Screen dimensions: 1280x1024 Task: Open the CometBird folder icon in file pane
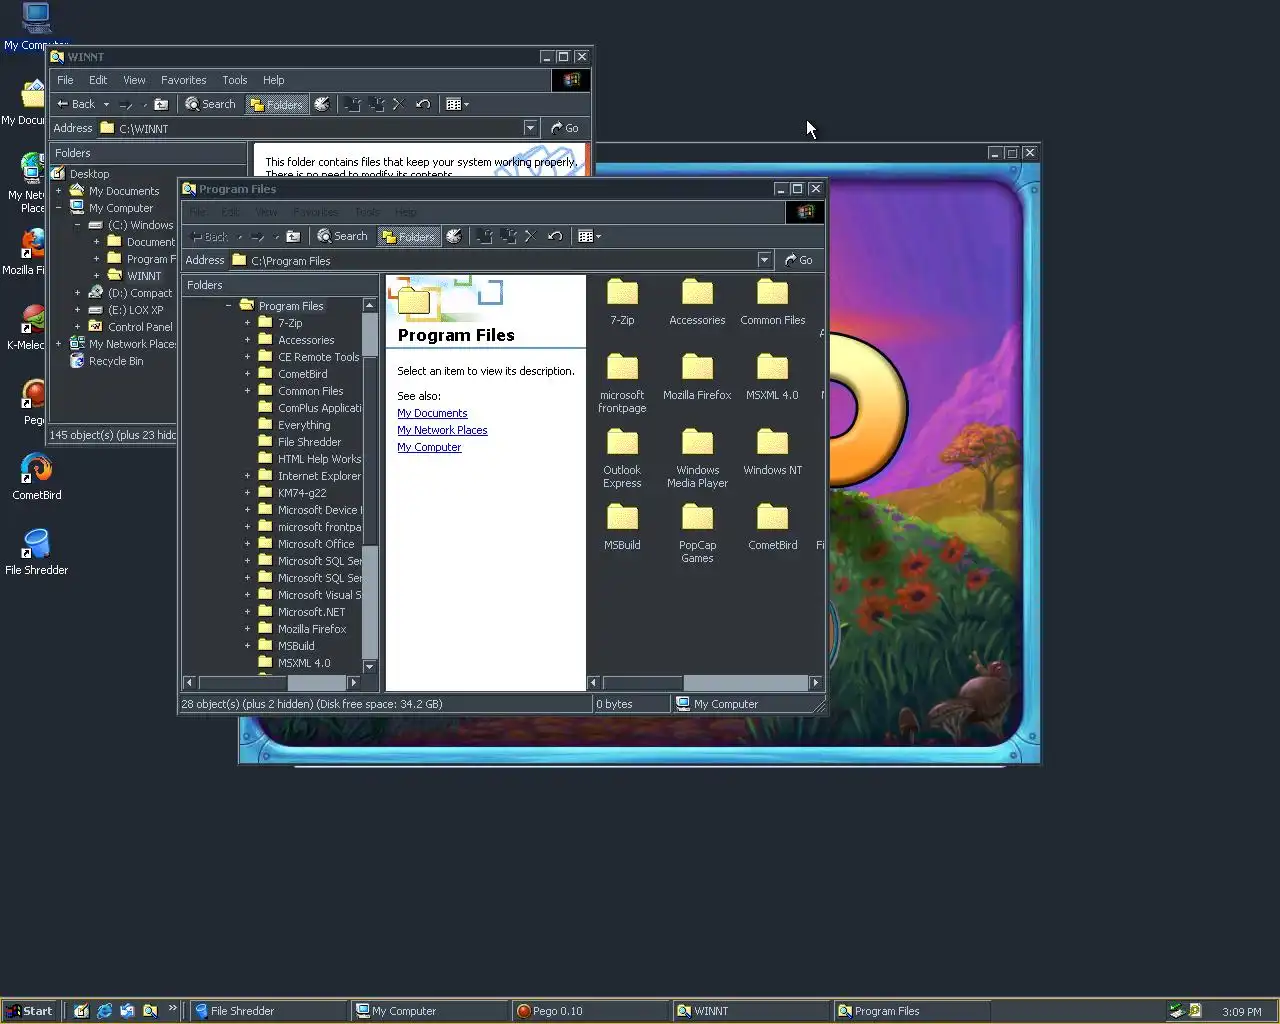[772, 517]
